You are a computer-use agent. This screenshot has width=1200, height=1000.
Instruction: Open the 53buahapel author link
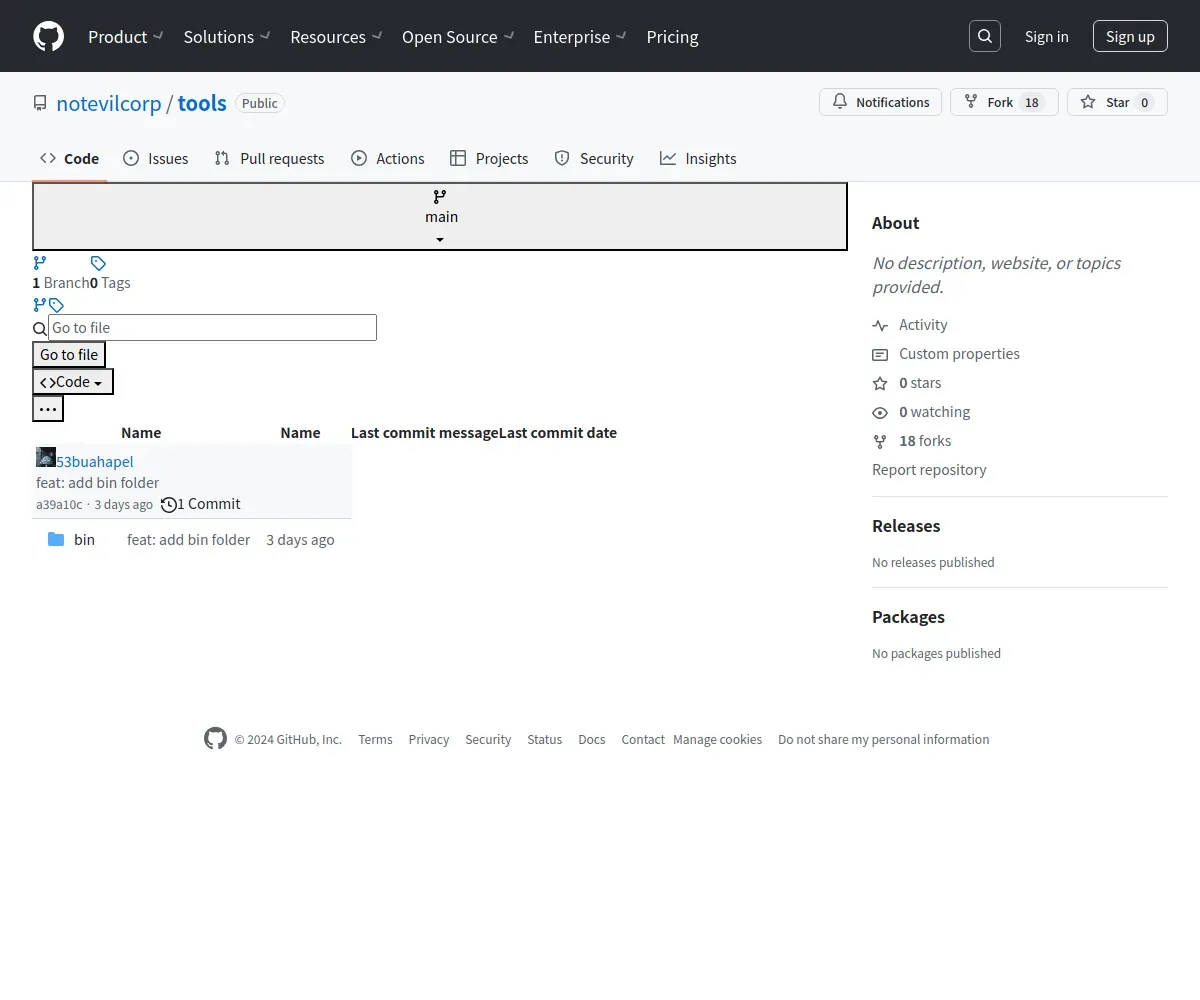coord(95,462)
